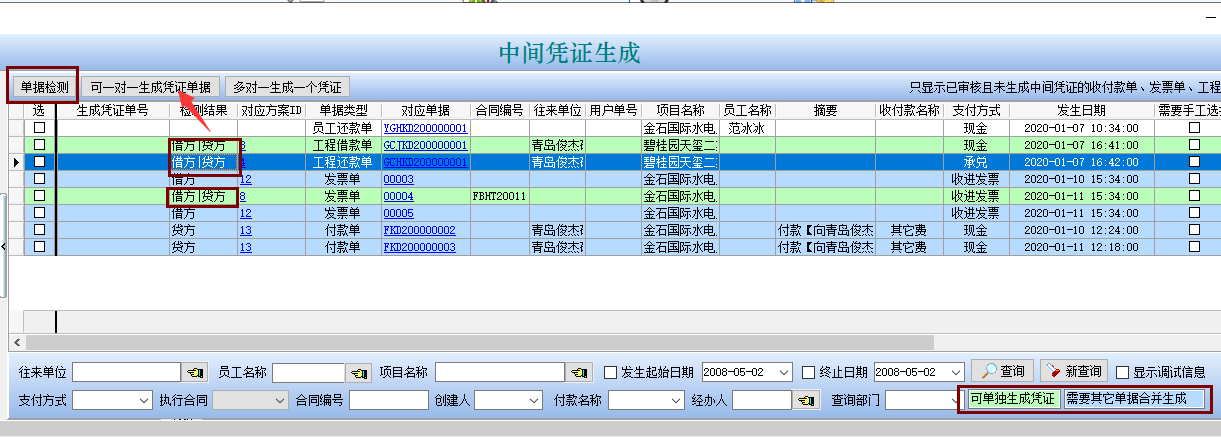Tick the select box for row GCJKD200000001
This screenshot has width=1221, height=437.
[40, 145]
